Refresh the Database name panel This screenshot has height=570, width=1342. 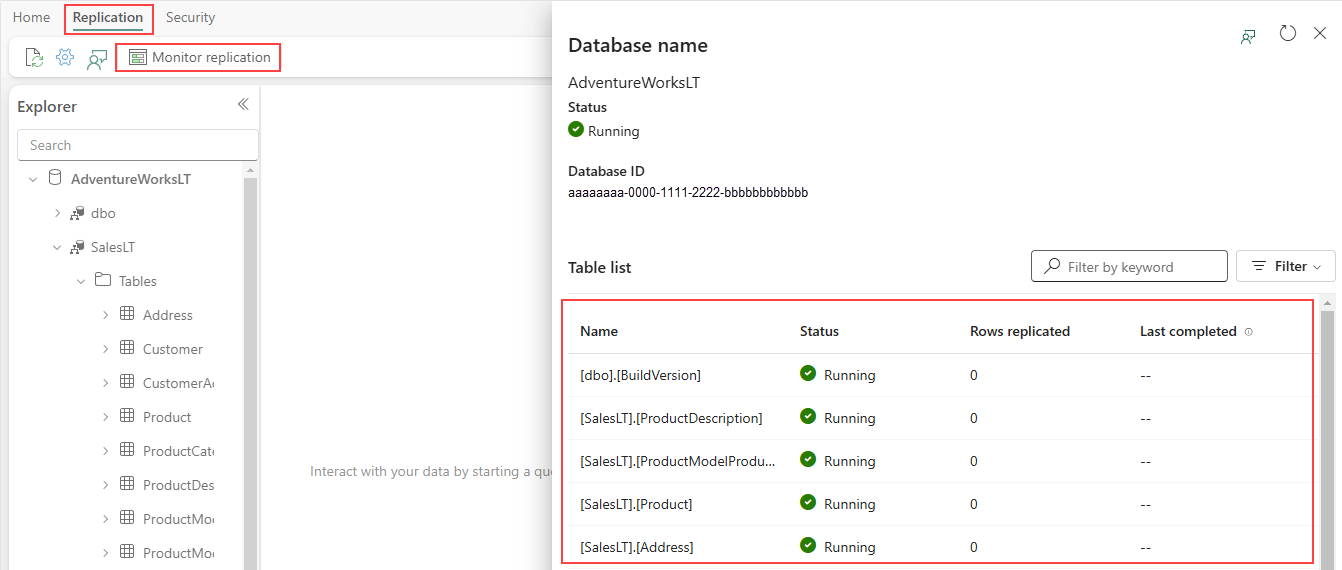1288,34
